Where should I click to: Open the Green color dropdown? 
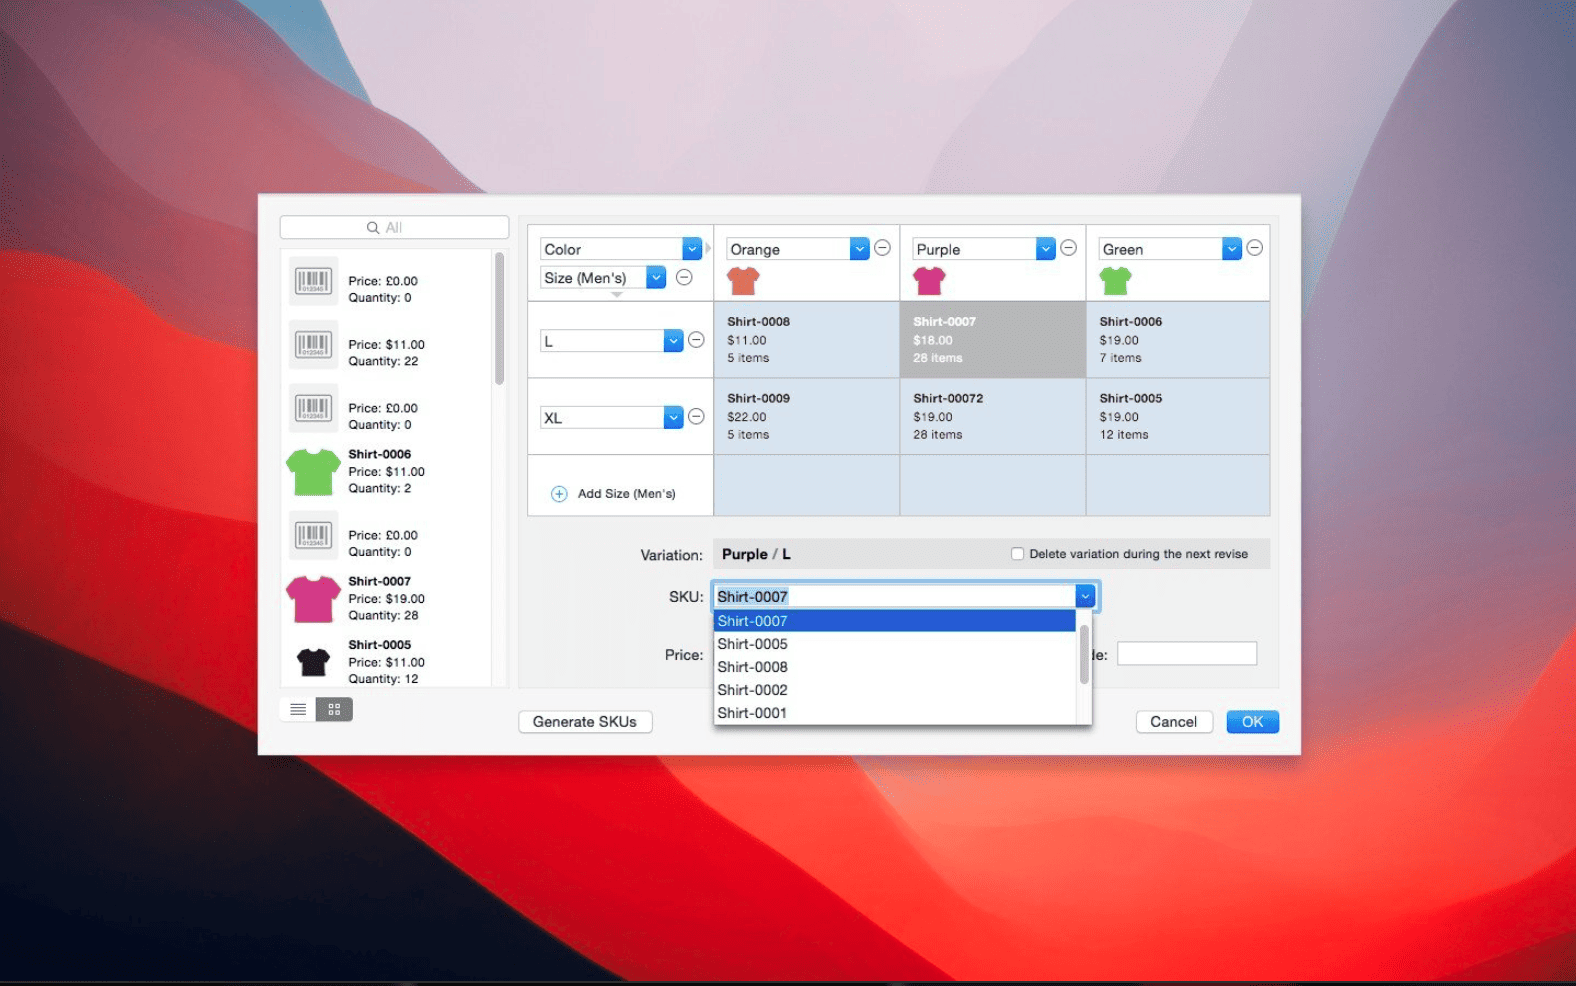(x=1231, y=248)
